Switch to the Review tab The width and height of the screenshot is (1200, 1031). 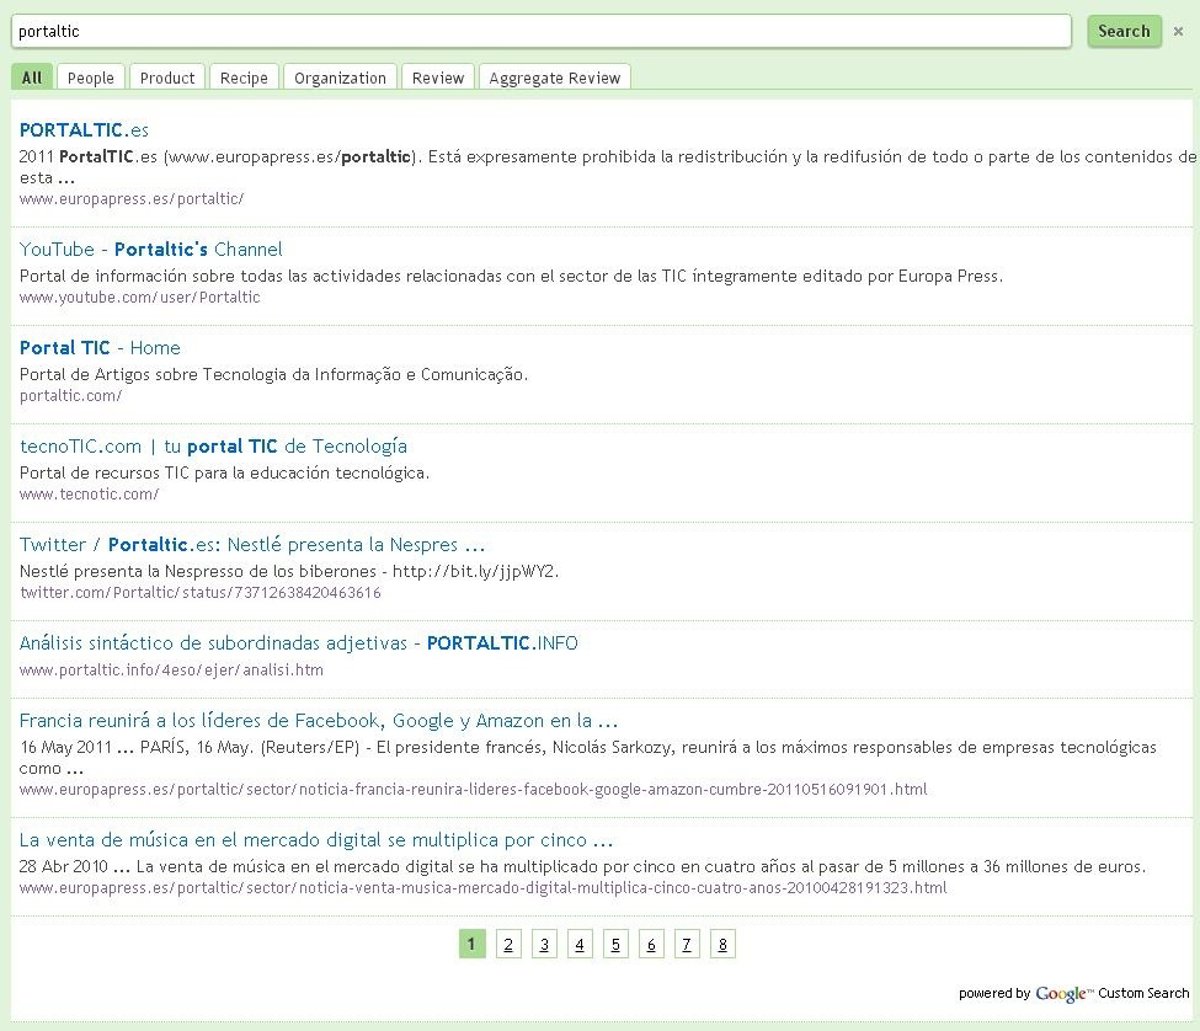[x=438, y=78]
